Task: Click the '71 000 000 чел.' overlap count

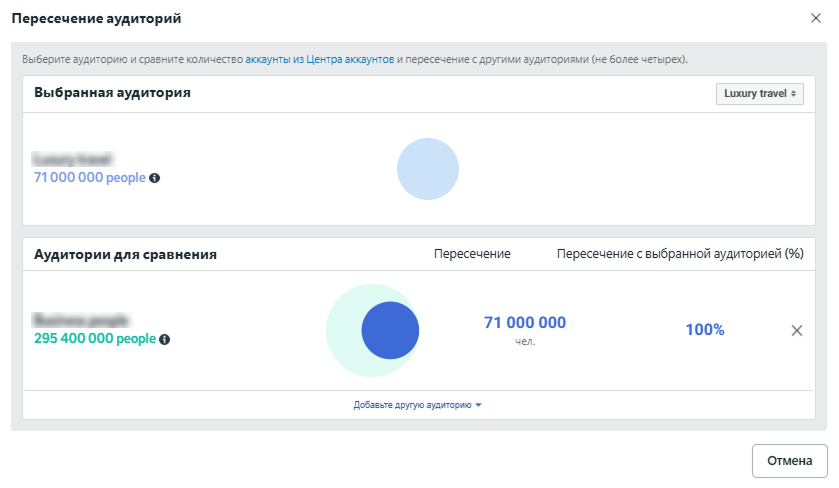Action: pos(525,330)
